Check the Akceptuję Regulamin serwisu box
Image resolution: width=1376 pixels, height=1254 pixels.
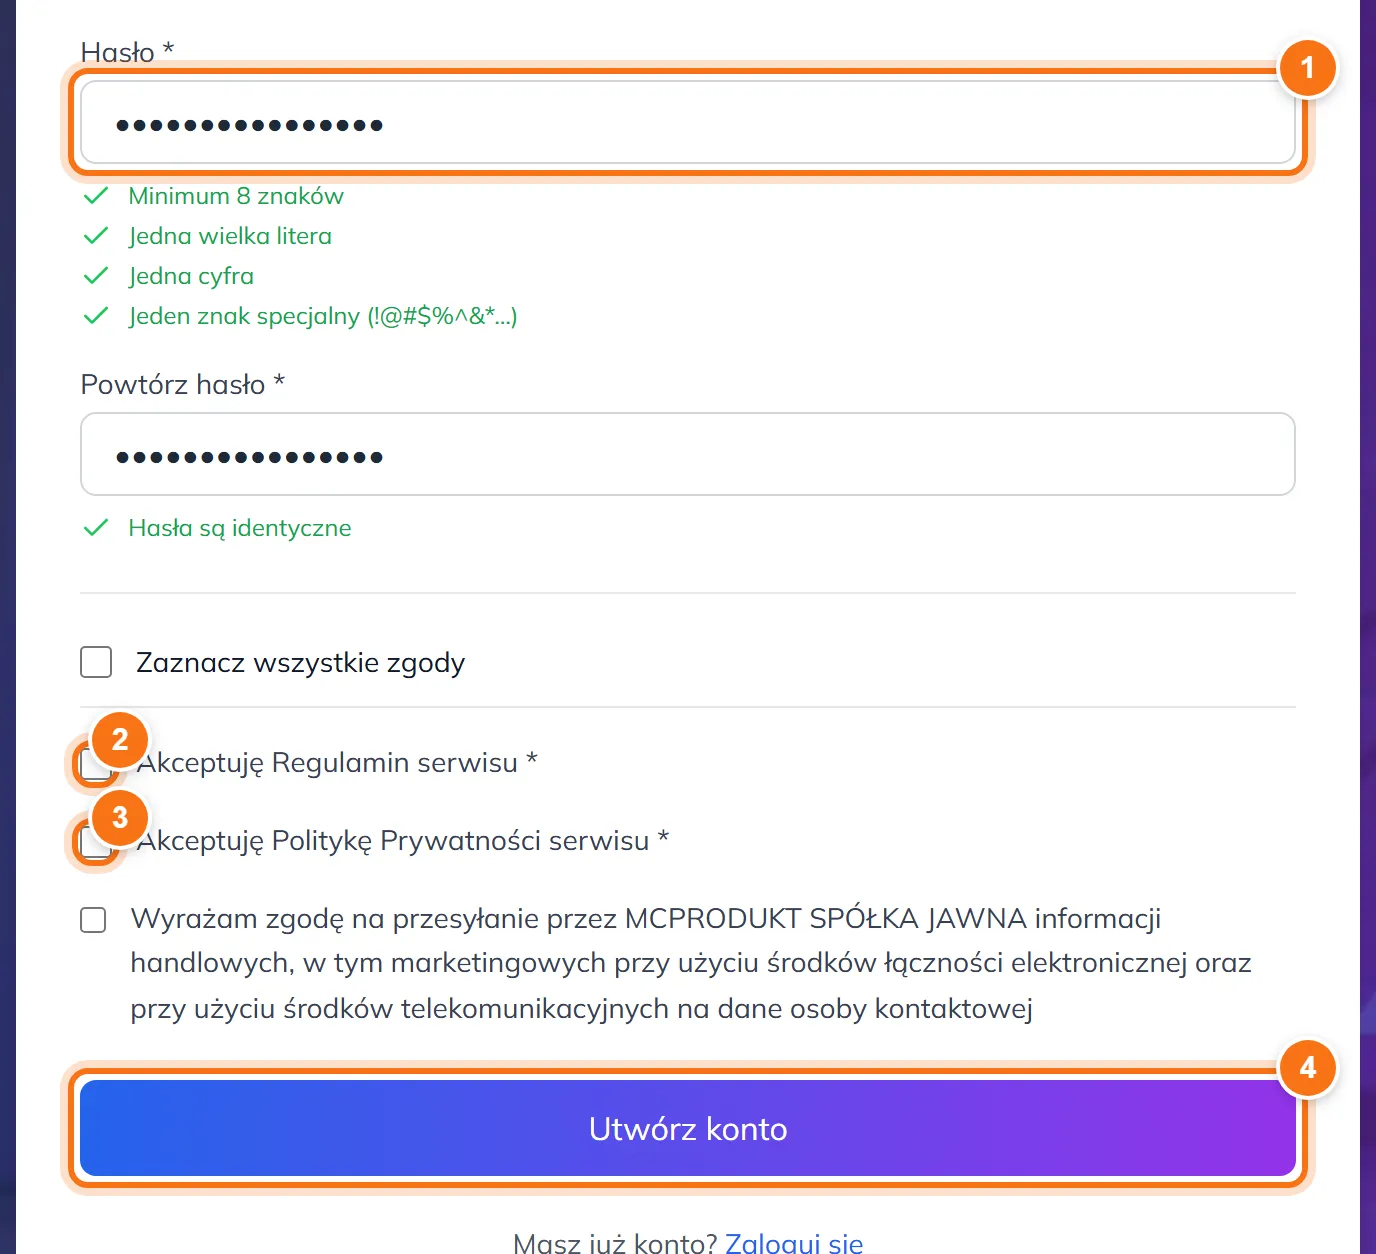click(x=96, y=765)
